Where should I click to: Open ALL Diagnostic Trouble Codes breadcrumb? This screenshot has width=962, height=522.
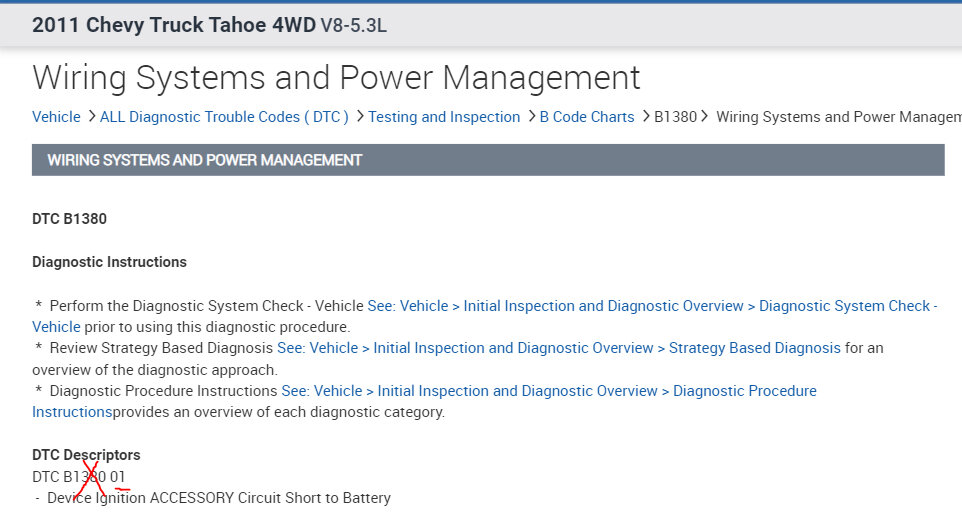(224, 117)
